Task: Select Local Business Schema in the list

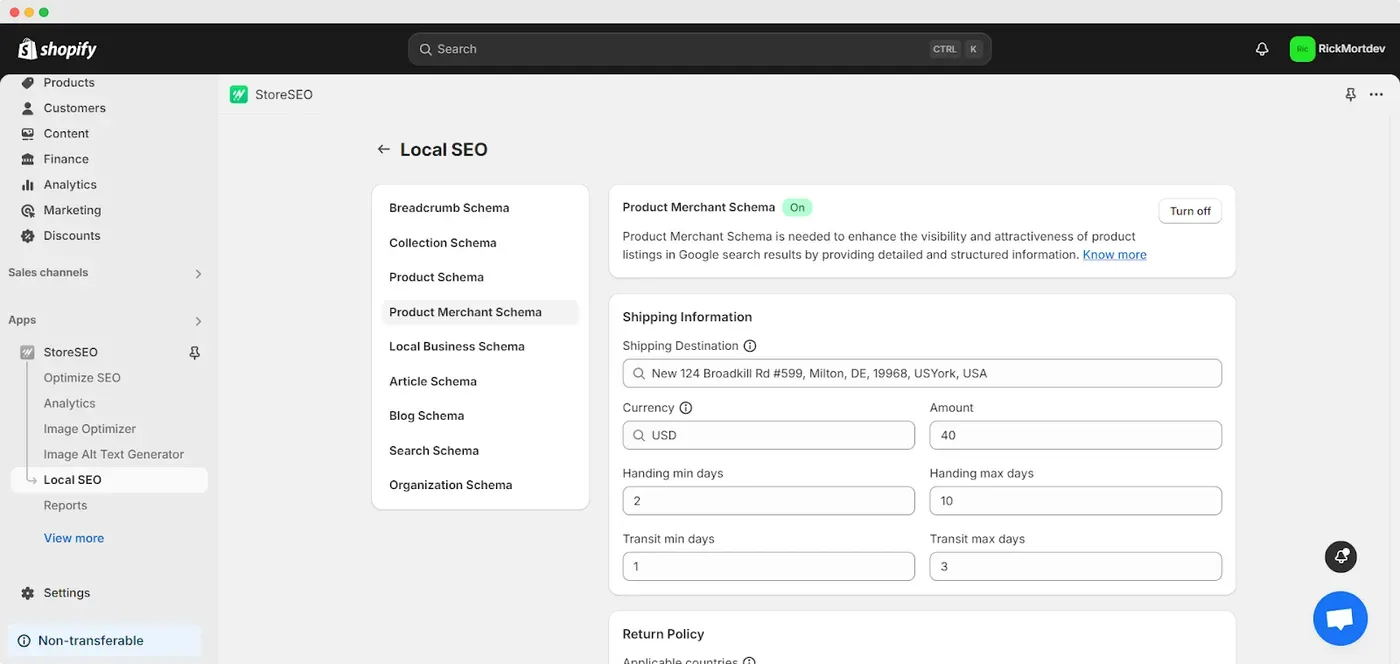Action: [480, 346]
